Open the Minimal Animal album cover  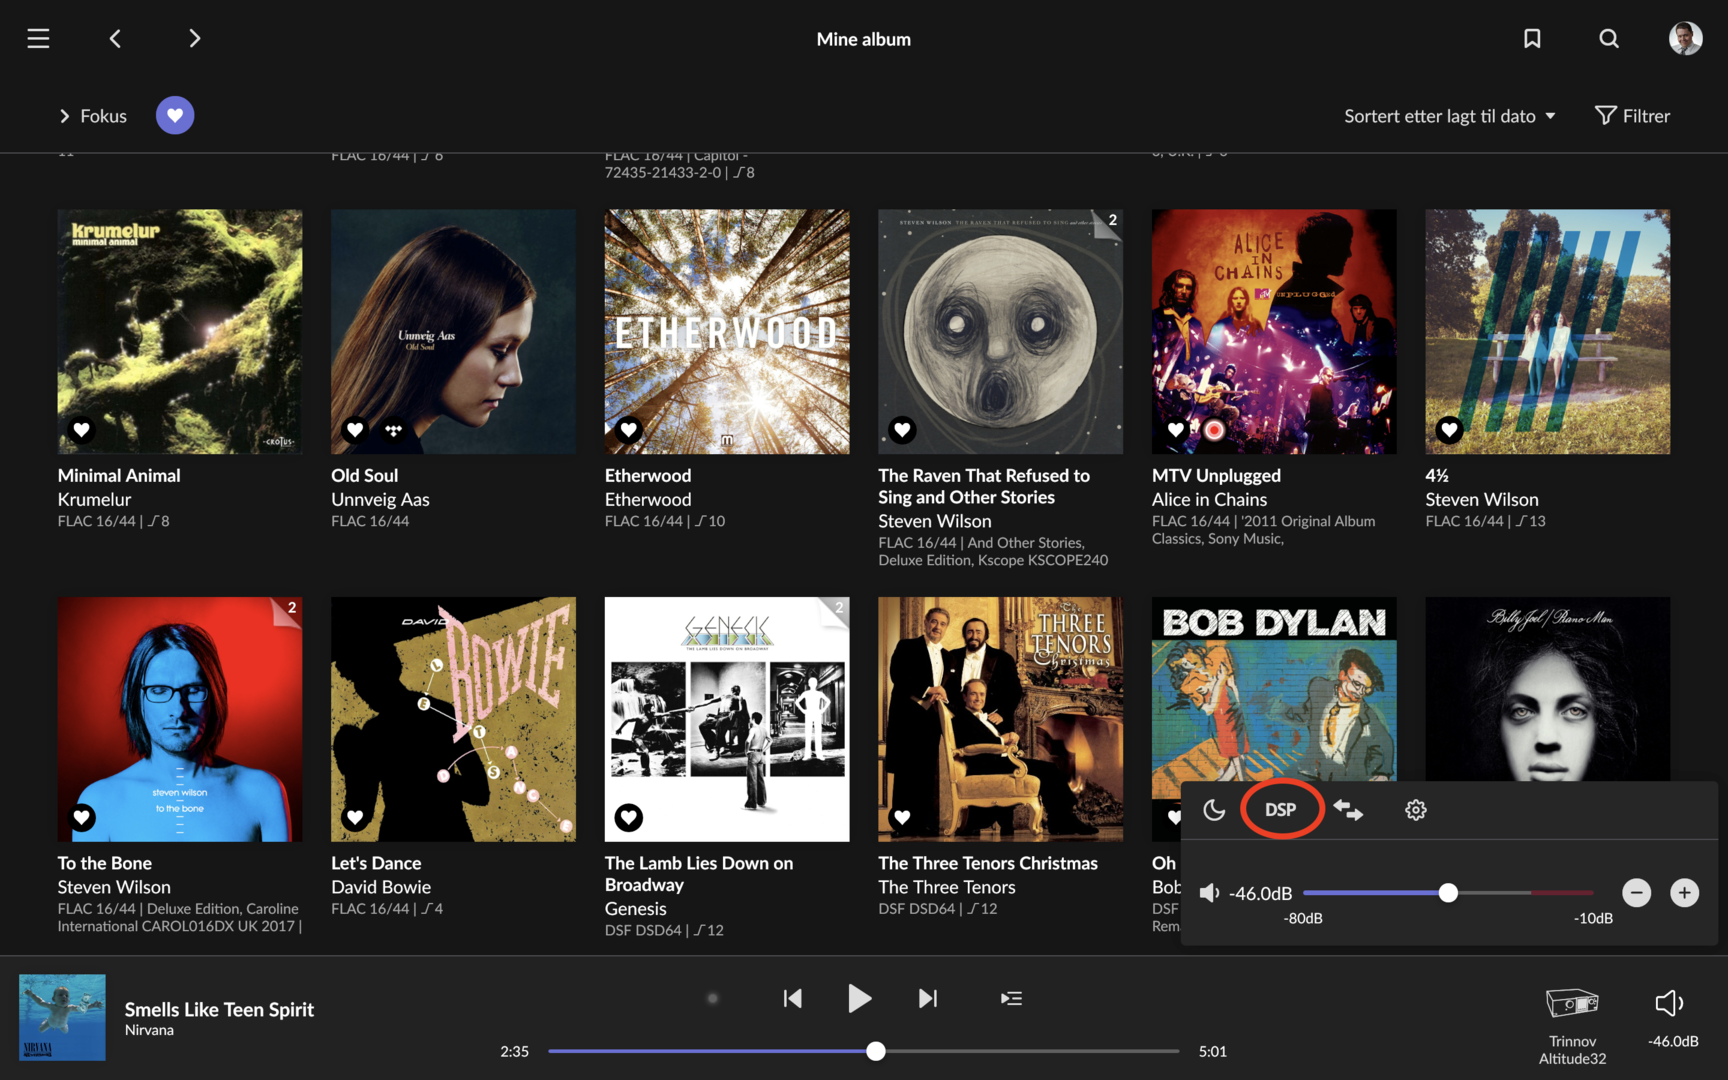[180, 331]
